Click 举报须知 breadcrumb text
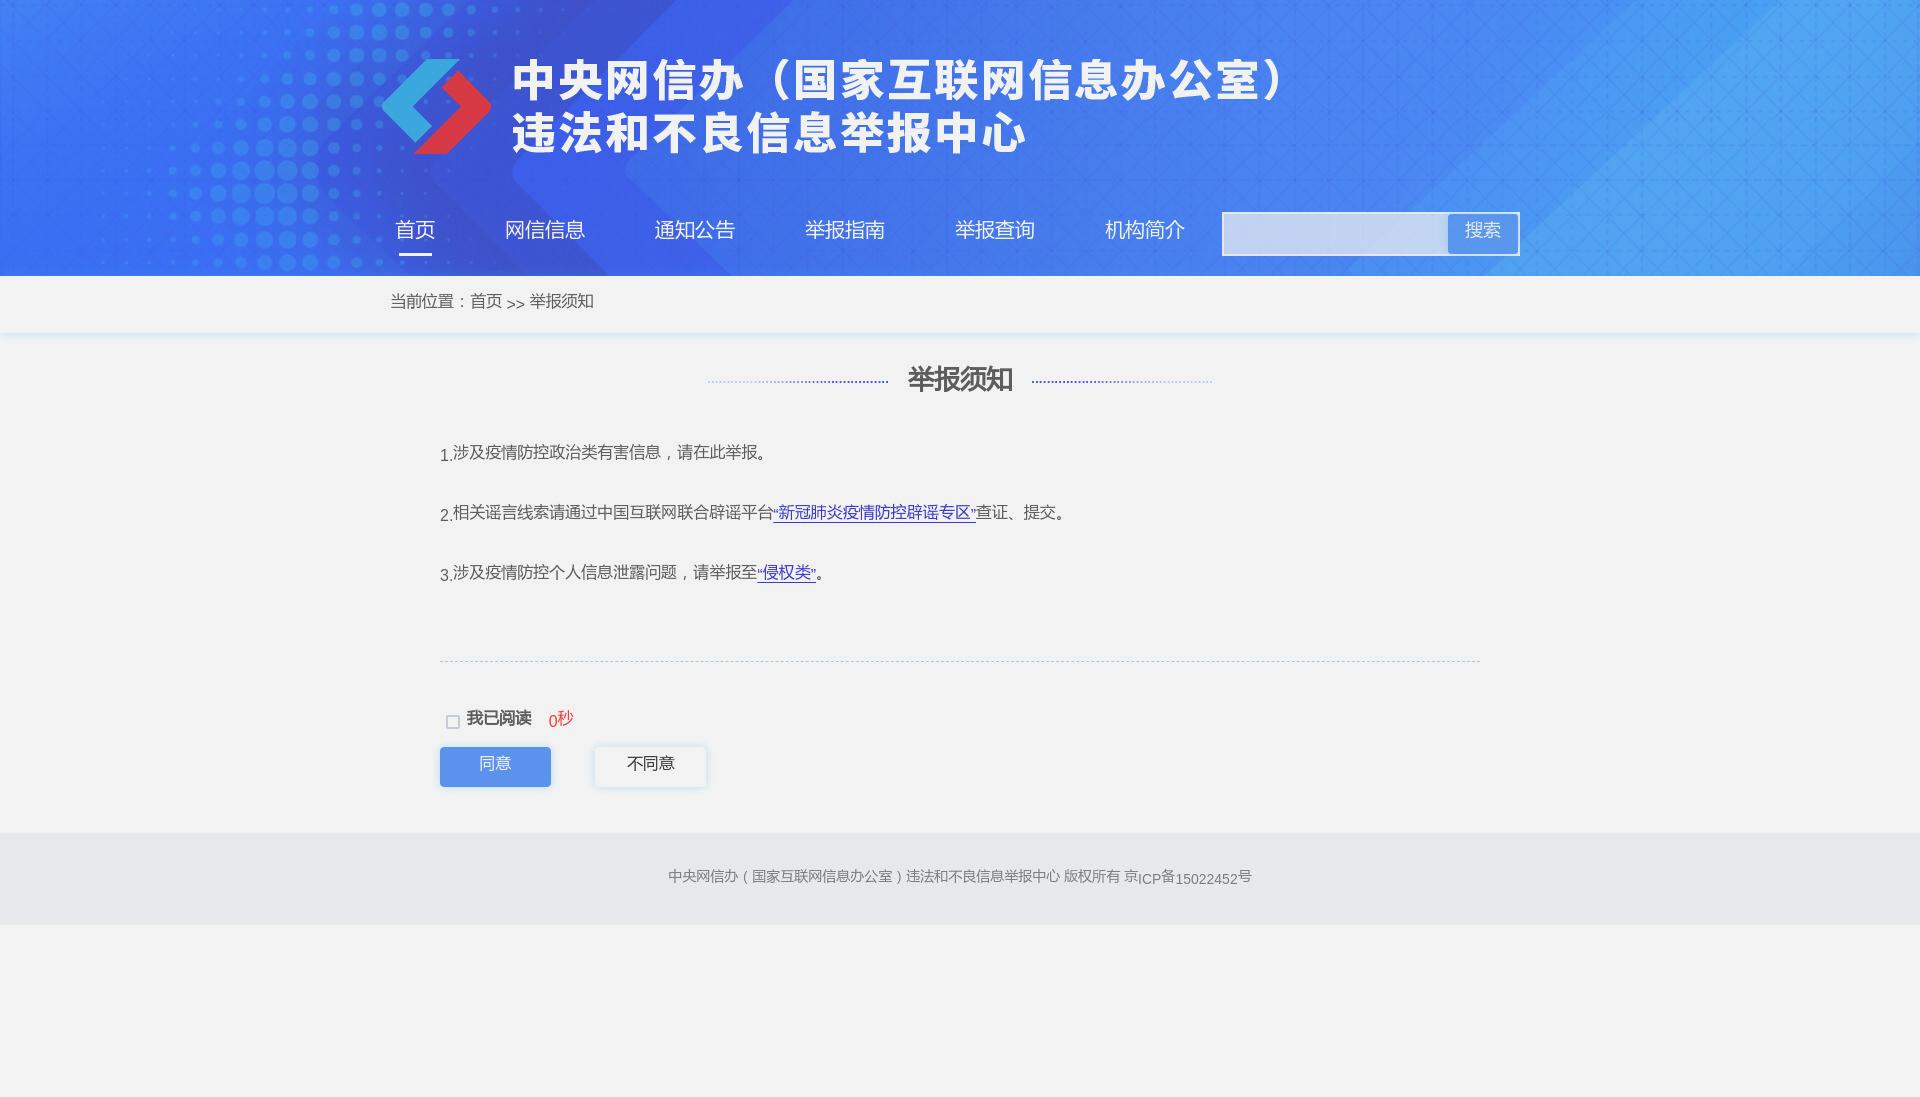This screenshot has width=1920, height=1097. (561, 301)
